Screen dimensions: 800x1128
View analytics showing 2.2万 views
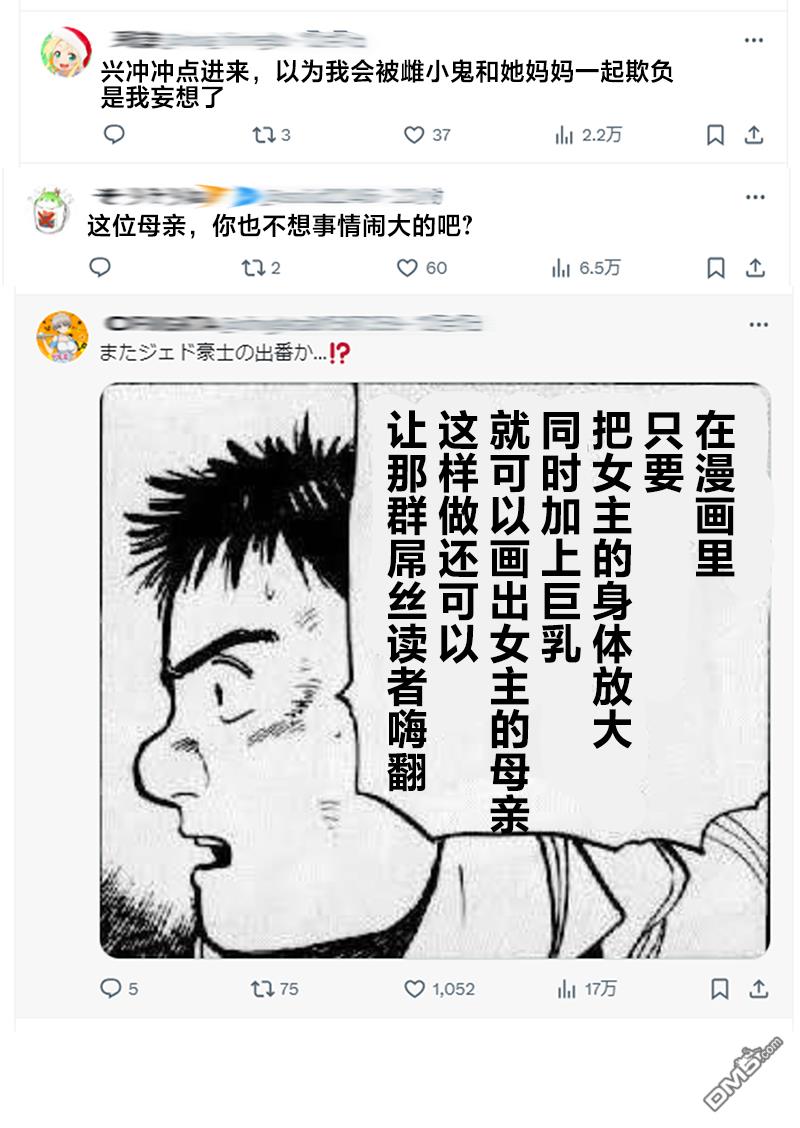[x=588, y=135]
